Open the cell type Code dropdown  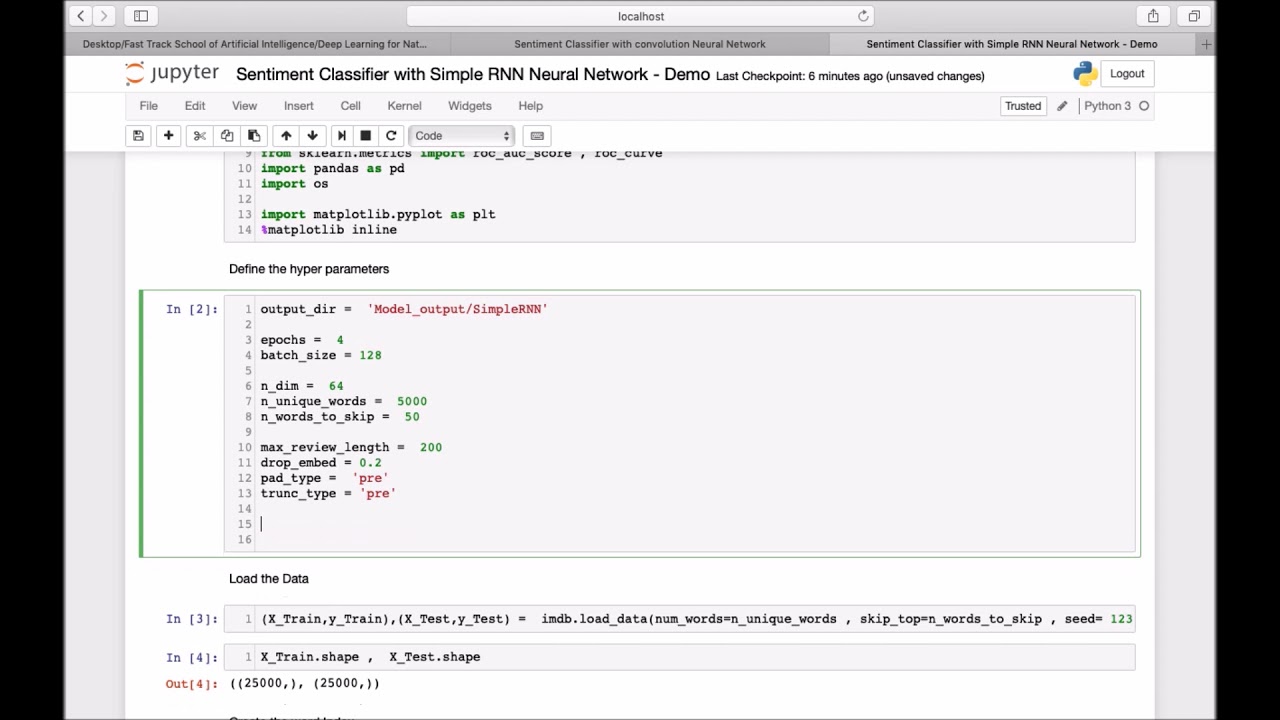(462, 136)
